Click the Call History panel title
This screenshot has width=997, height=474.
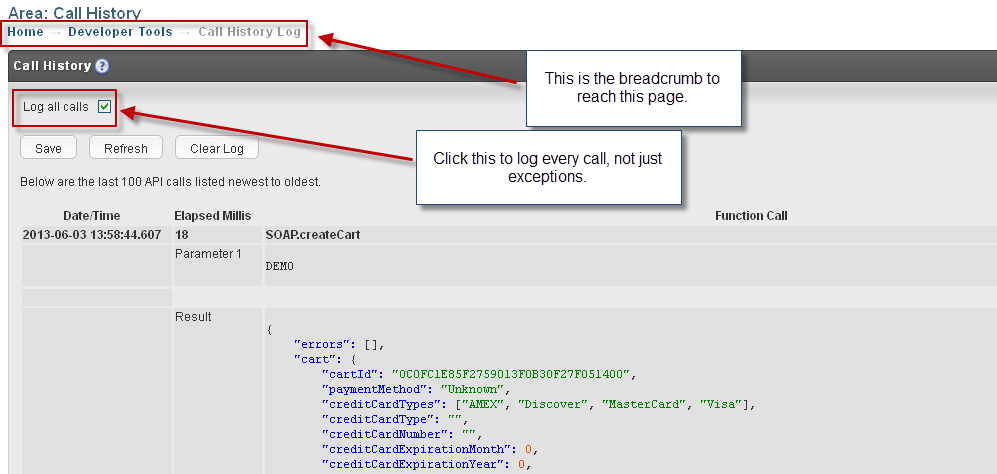click(52, 66)
